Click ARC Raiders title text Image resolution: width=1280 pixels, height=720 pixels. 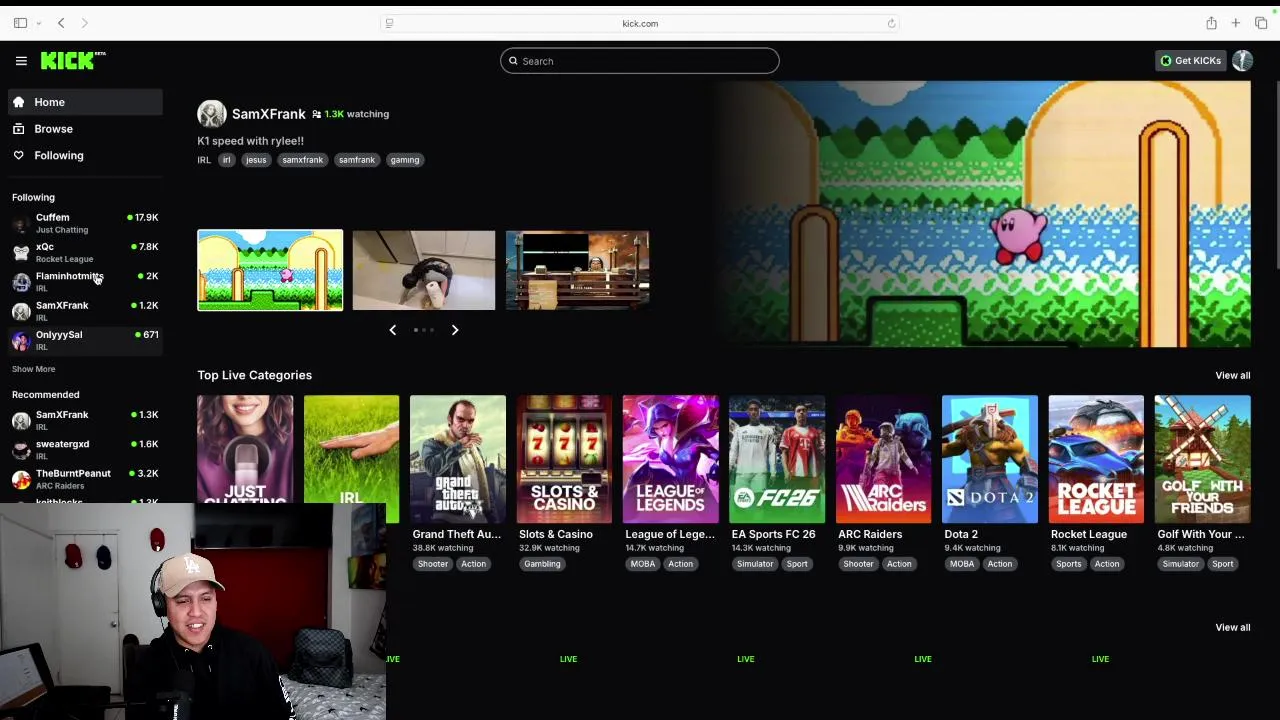coord(870,534)
